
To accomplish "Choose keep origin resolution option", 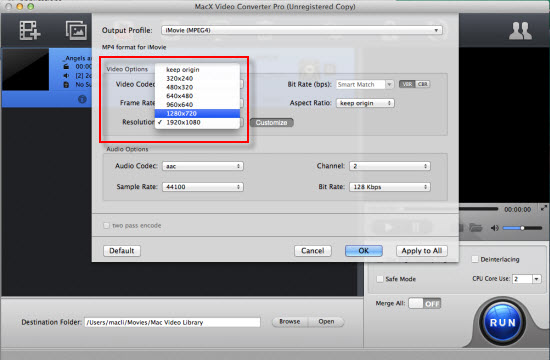I will click(x=197, y=69).
